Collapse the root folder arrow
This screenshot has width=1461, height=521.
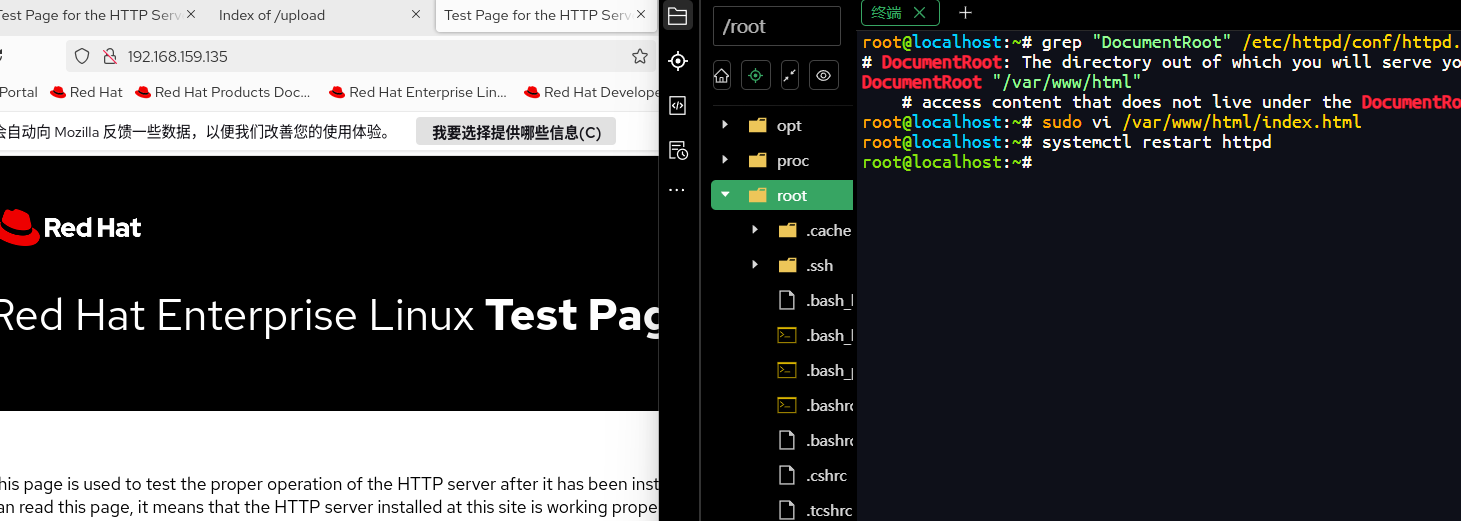click(725, 196)
